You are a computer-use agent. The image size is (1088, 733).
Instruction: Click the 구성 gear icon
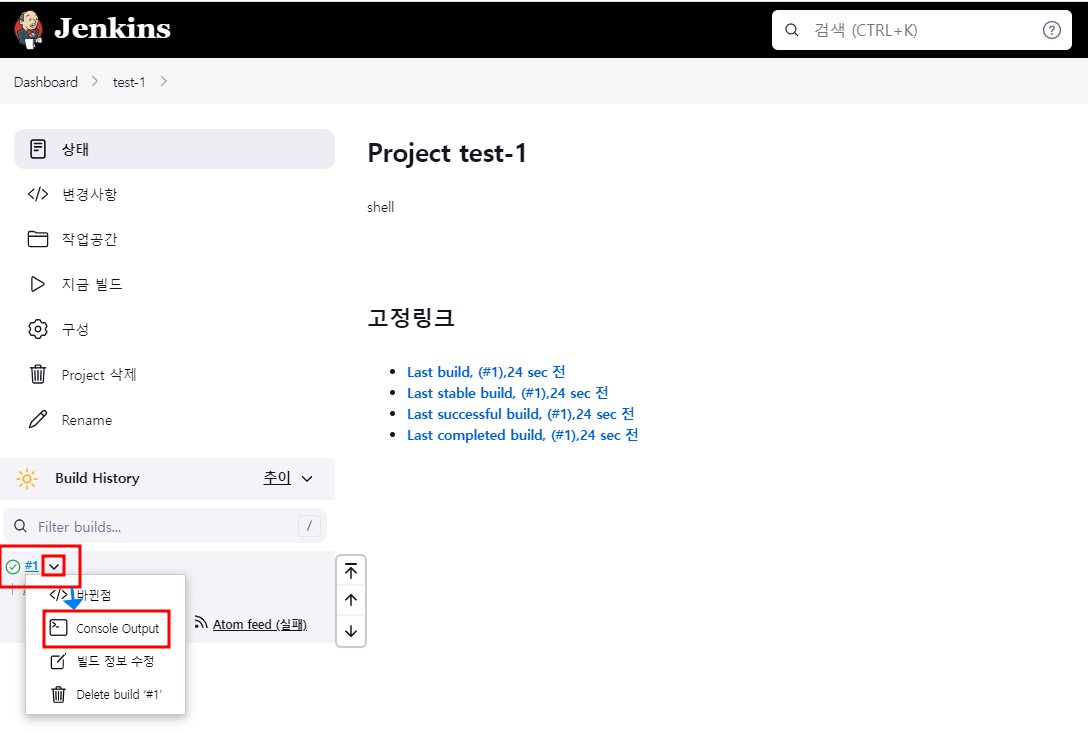(37, 329)
